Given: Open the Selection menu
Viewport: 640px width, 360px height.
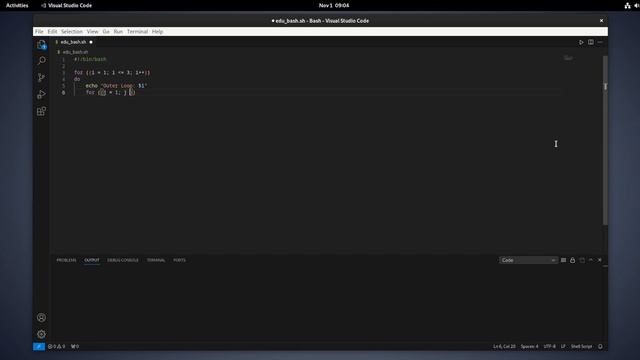Looking at the screenshot, I should coord(72,31).
